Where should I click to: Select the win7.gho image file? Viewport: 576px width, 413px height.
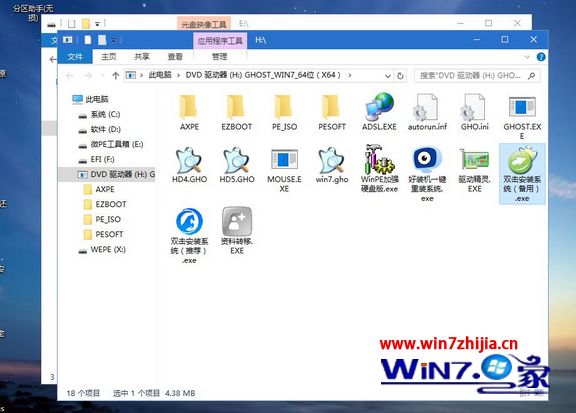[331, 165]
